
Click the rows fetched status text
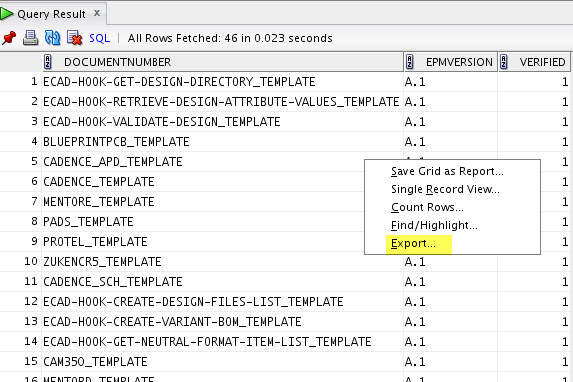(230, 38)
